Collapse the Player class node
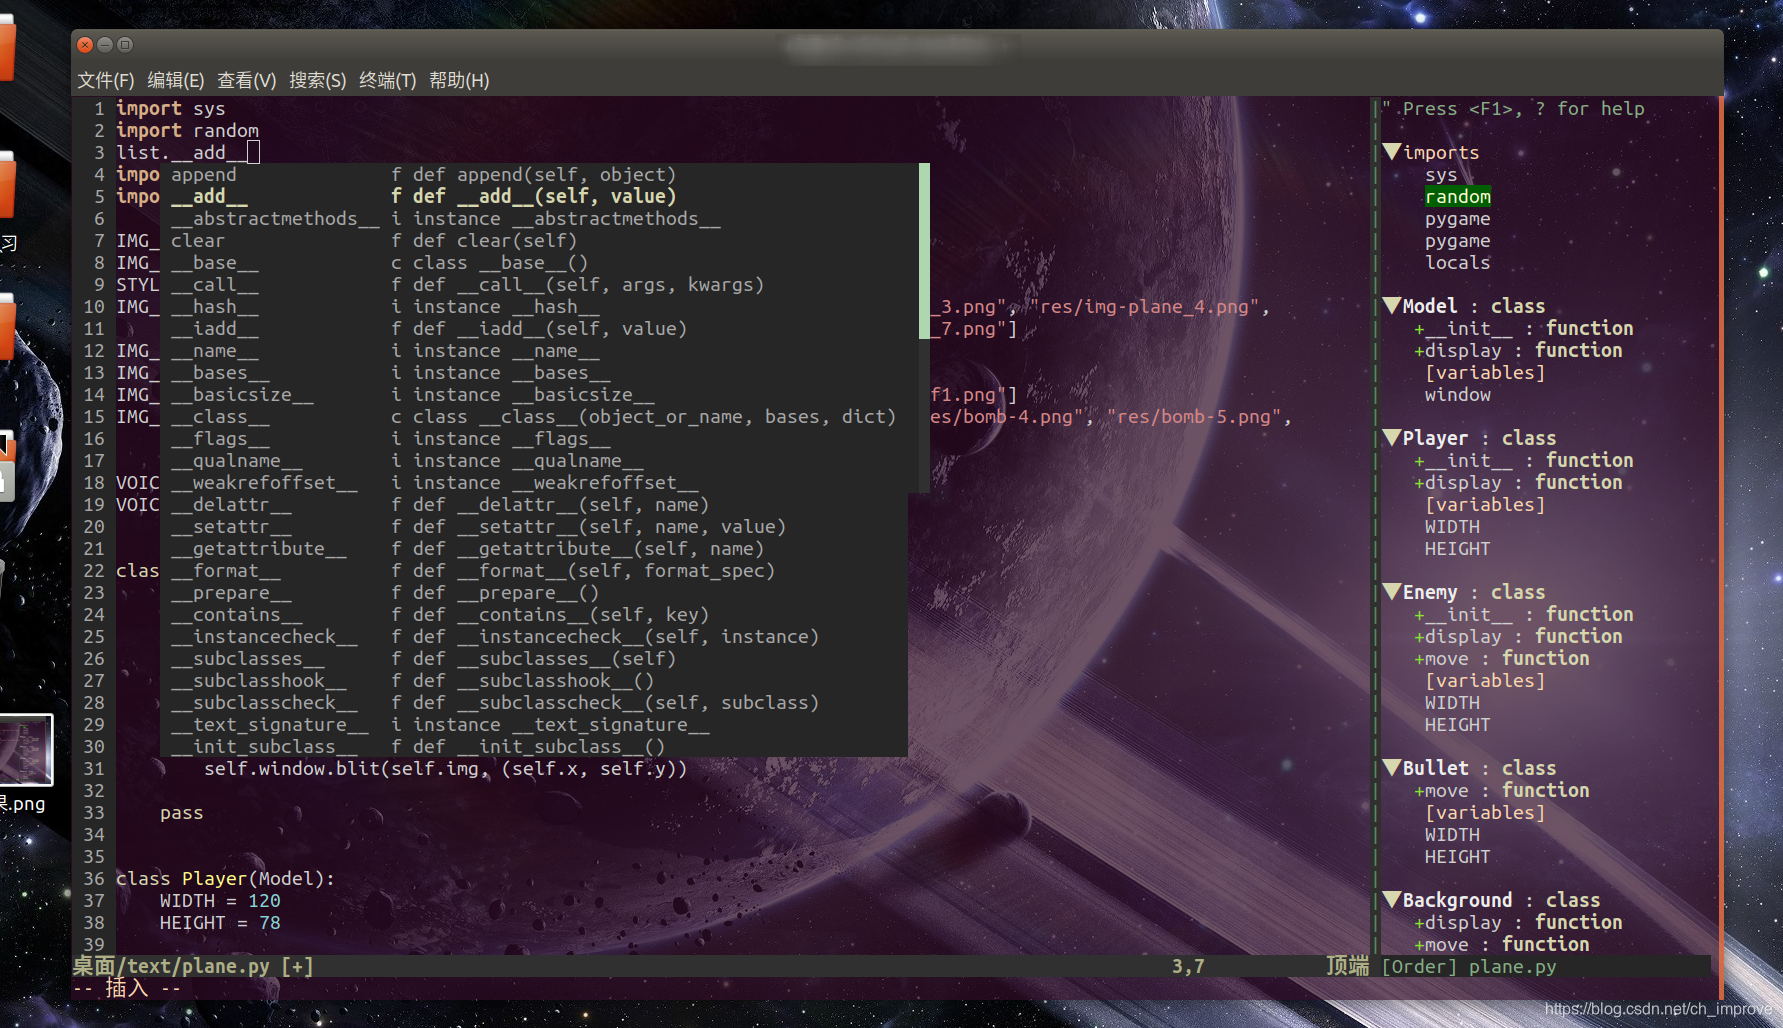The width and height of the screenshot is (1783, 1028). click(1391, 438)
